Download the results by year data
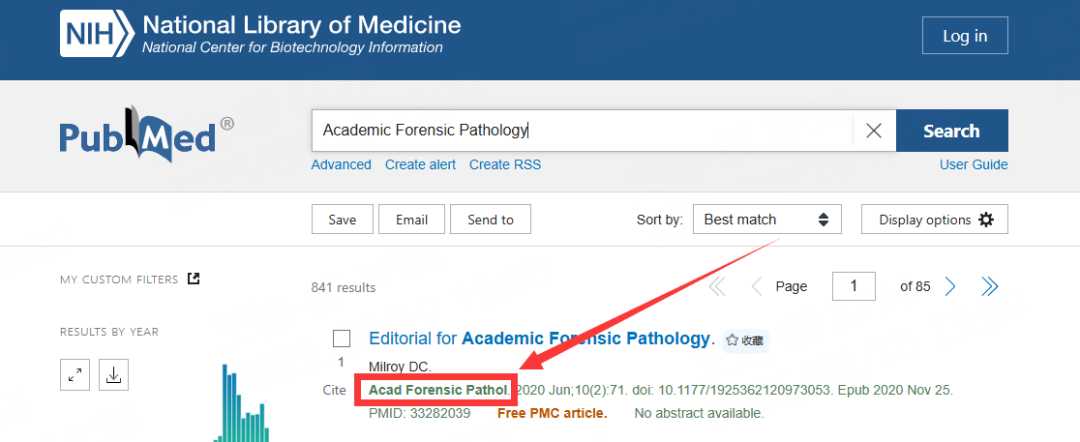Screen dimensions: 1080x442 click(114, 375)
